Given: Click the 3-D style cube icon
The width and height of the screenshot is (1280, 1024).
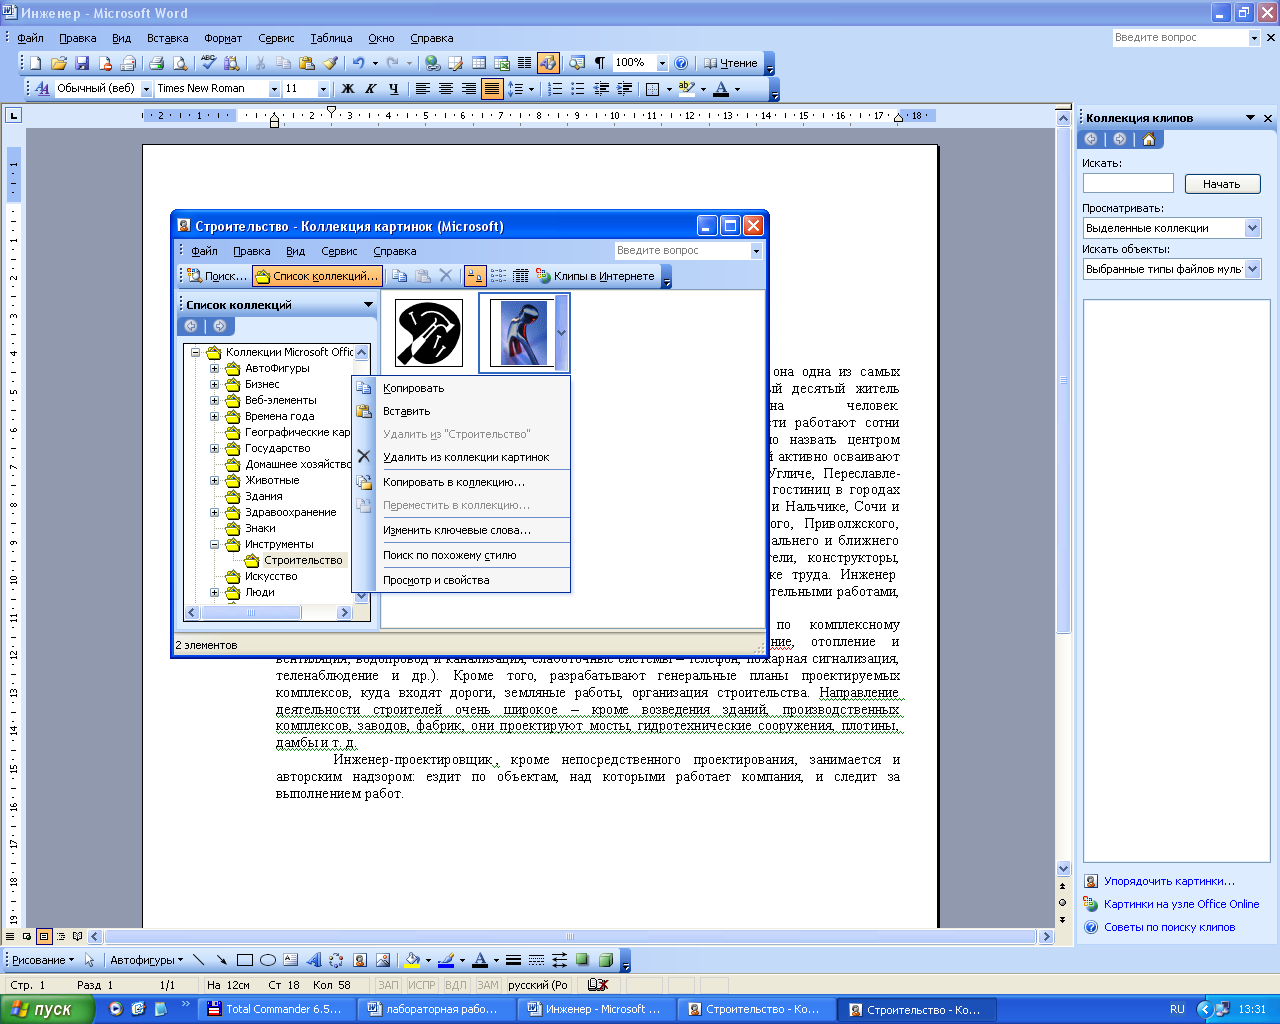Looking at the screenshot, I should tap(606, 960).
